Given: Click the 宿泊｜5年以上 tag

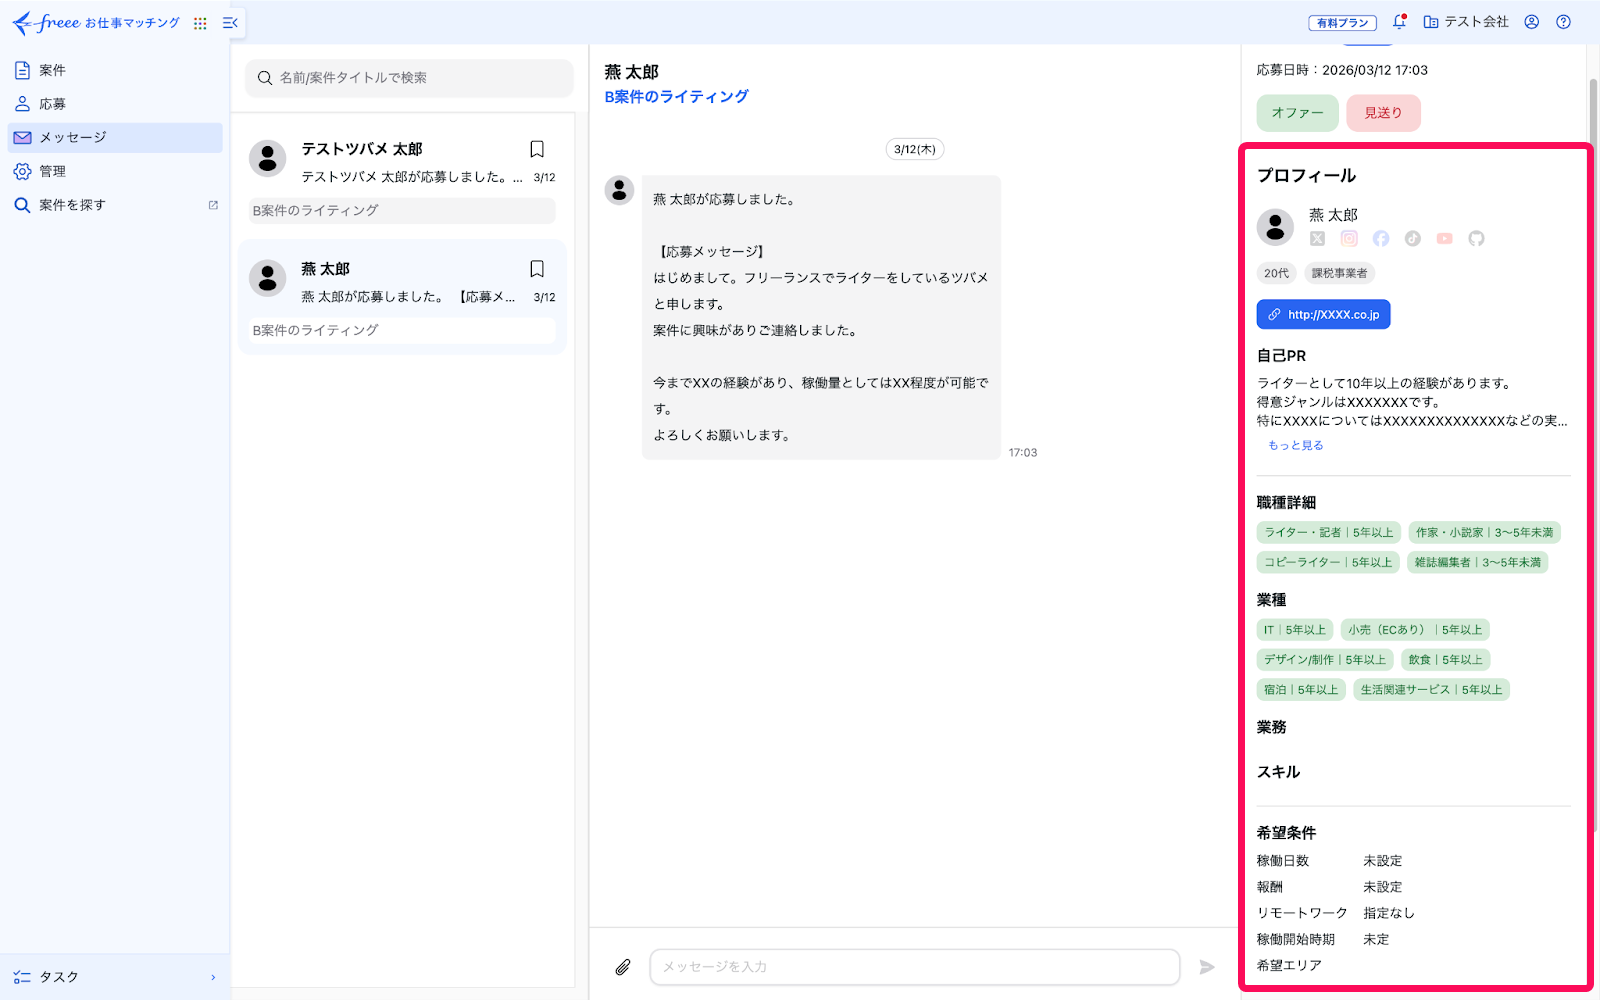Looking at the screenshot, I should [x=1300, y=690].
